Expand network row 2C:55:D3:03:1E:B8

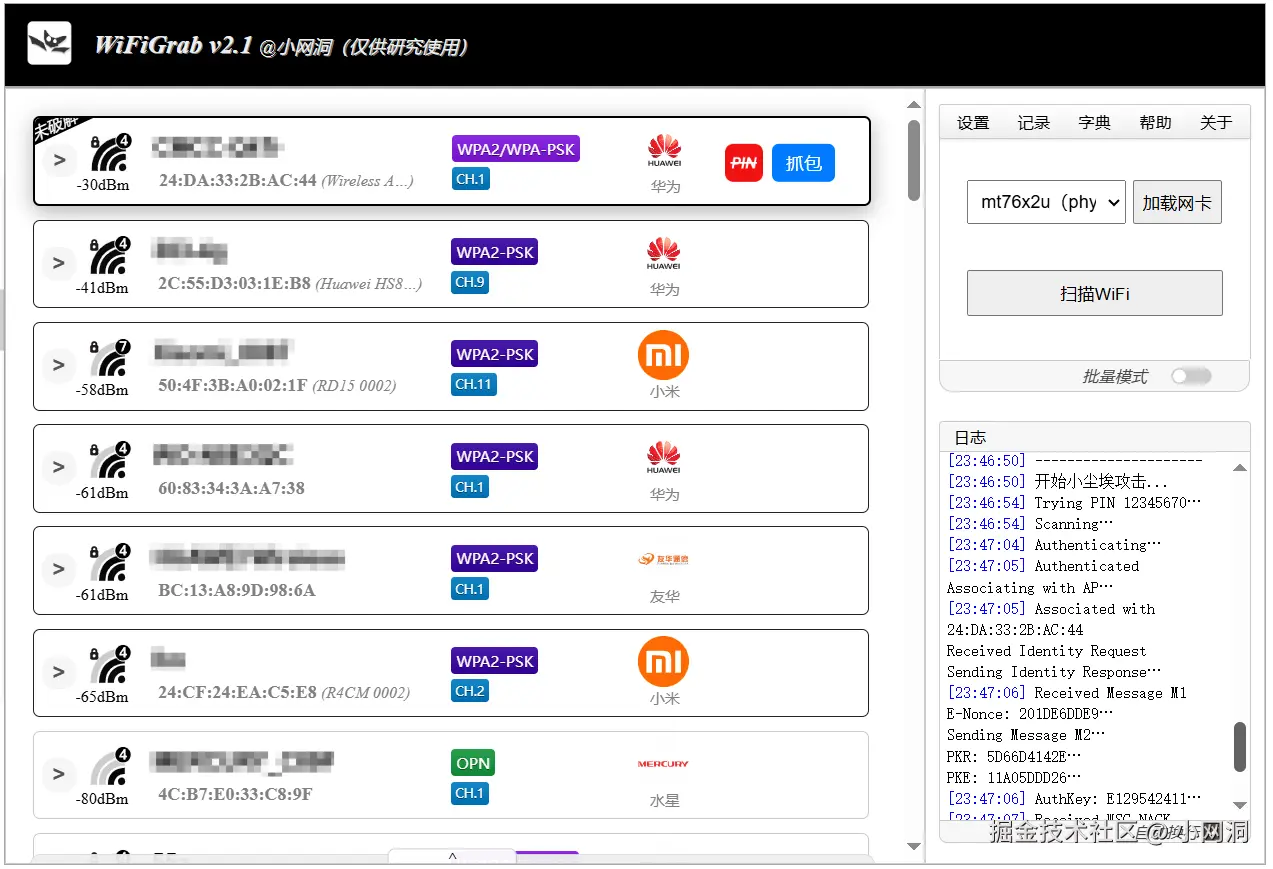(59, 263)
